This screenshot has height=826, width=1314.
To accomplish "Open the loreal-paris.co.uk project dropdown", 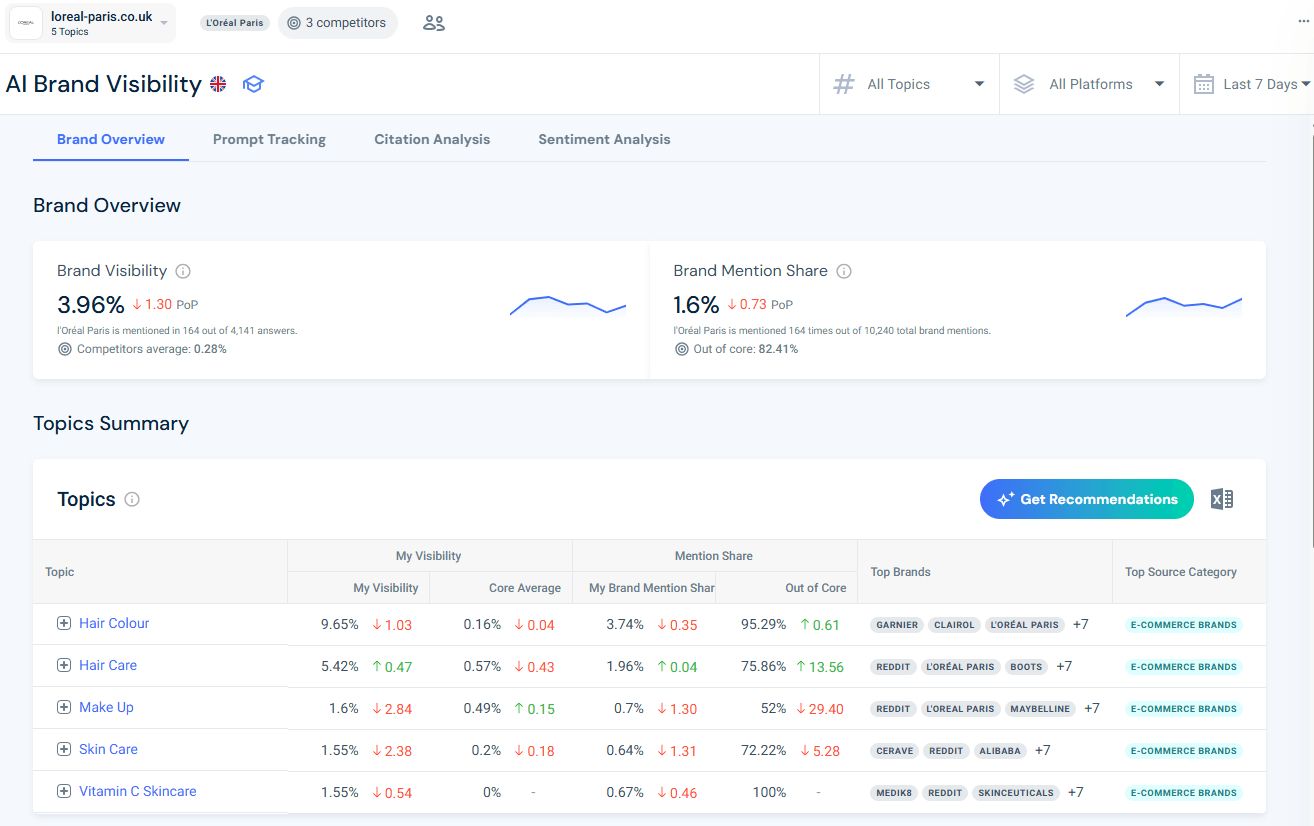I will [92, 23].
